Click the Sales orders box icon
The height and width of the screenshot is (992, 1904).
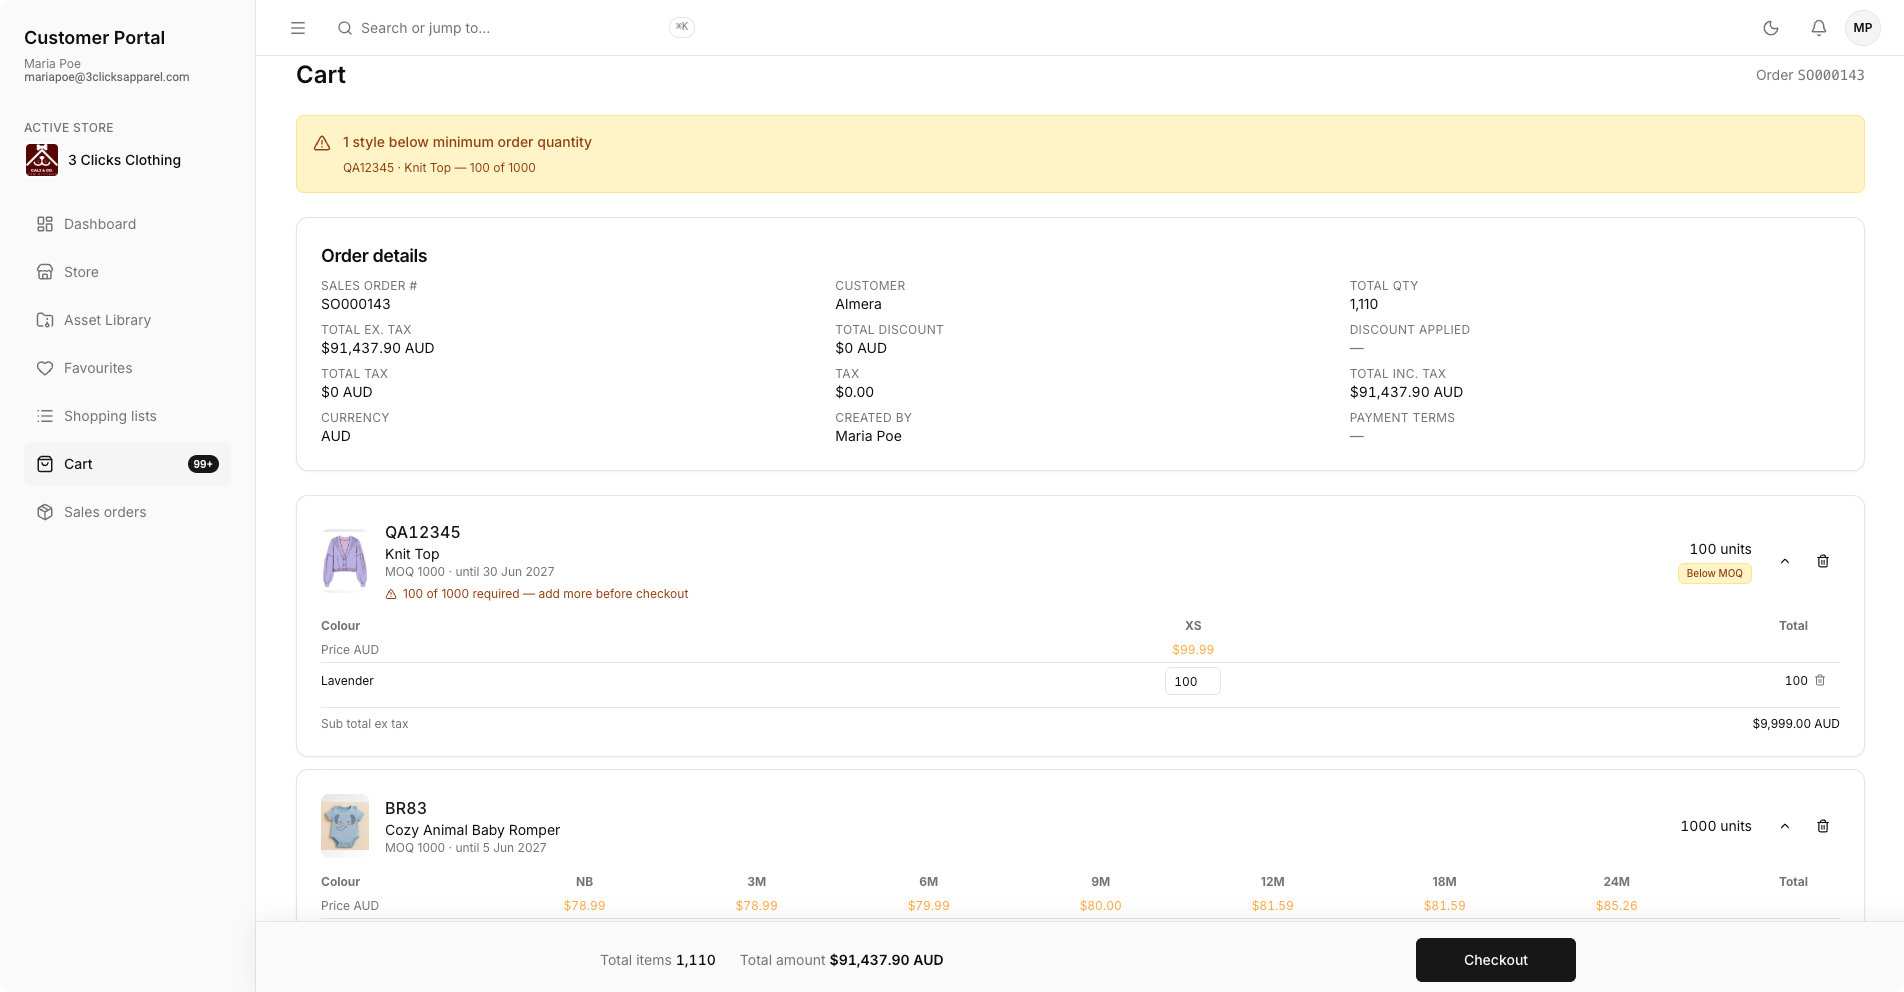[x=45, y=512]
